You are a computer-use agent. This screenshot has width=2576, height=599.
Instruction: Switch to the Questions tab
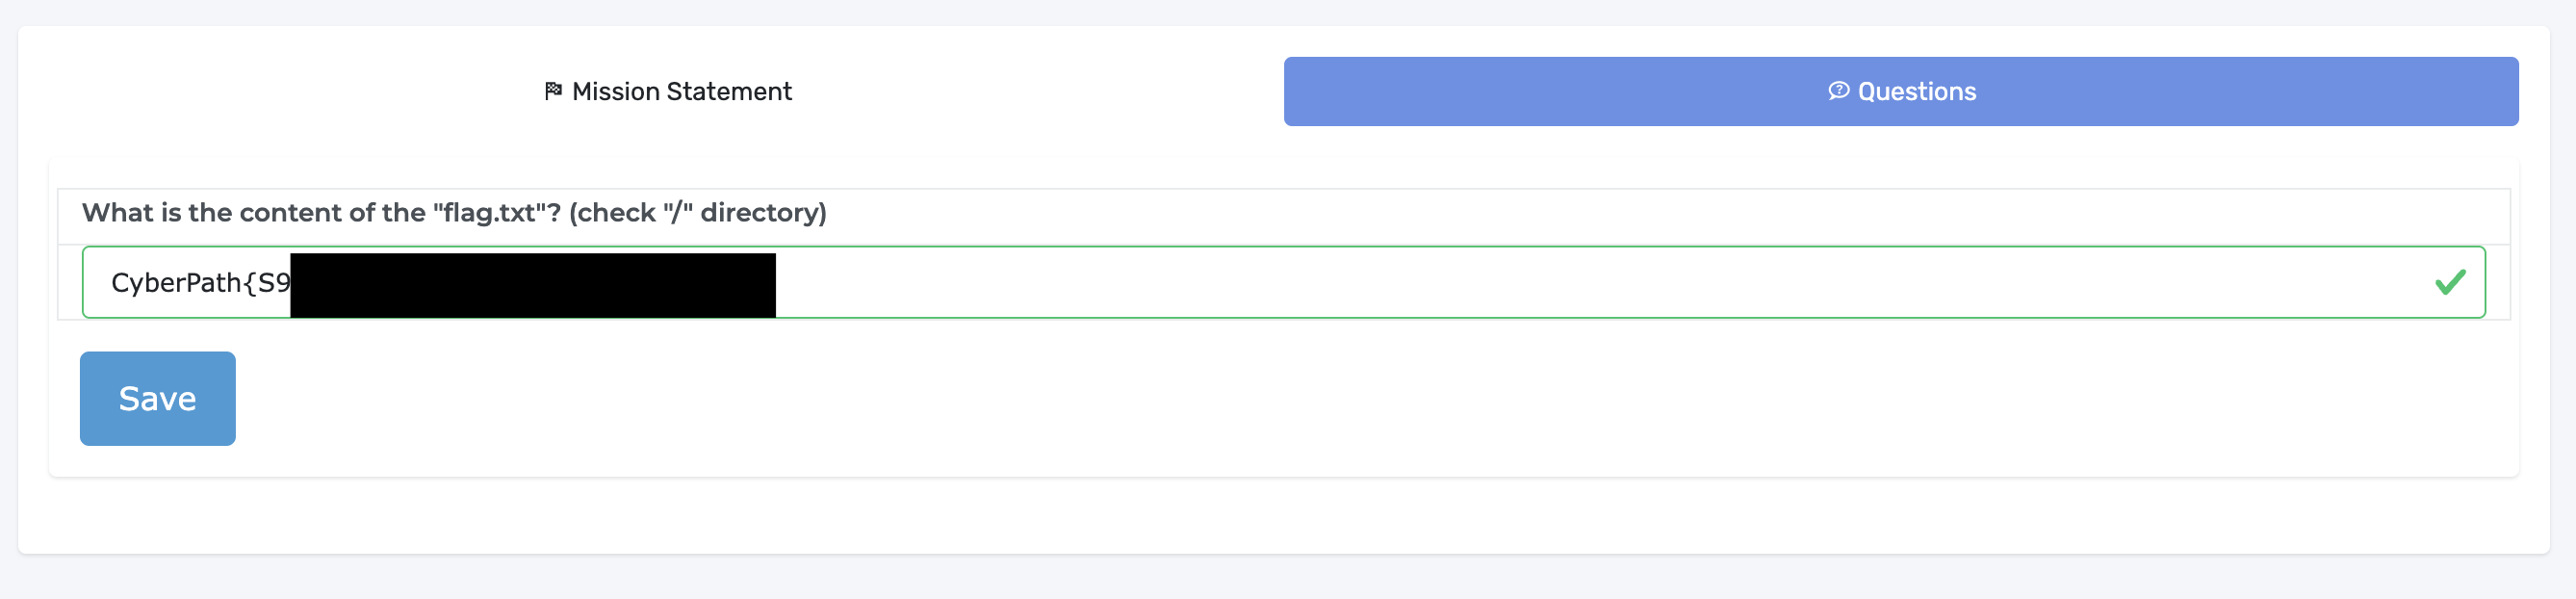click(1901, 91)
